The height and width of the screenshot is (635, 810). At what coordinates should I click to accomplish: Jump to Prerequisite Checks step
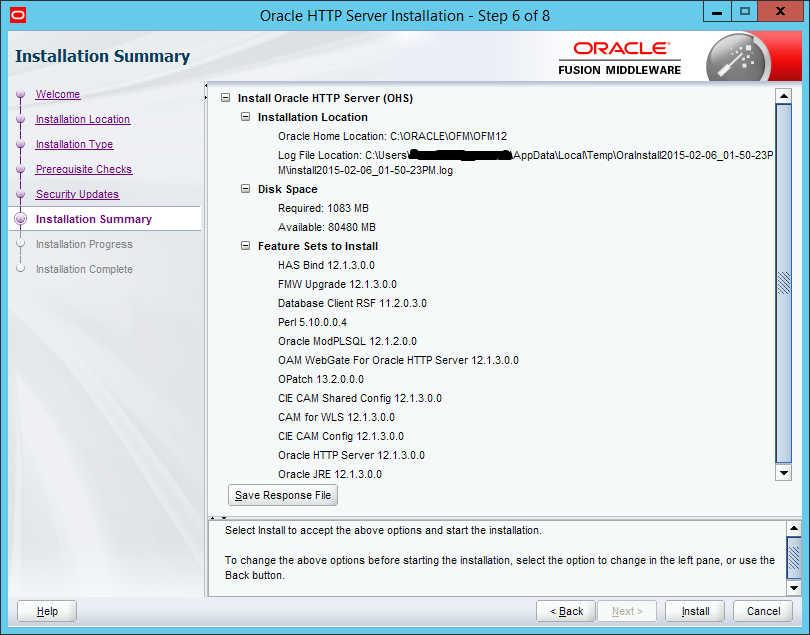pos(84,170)
